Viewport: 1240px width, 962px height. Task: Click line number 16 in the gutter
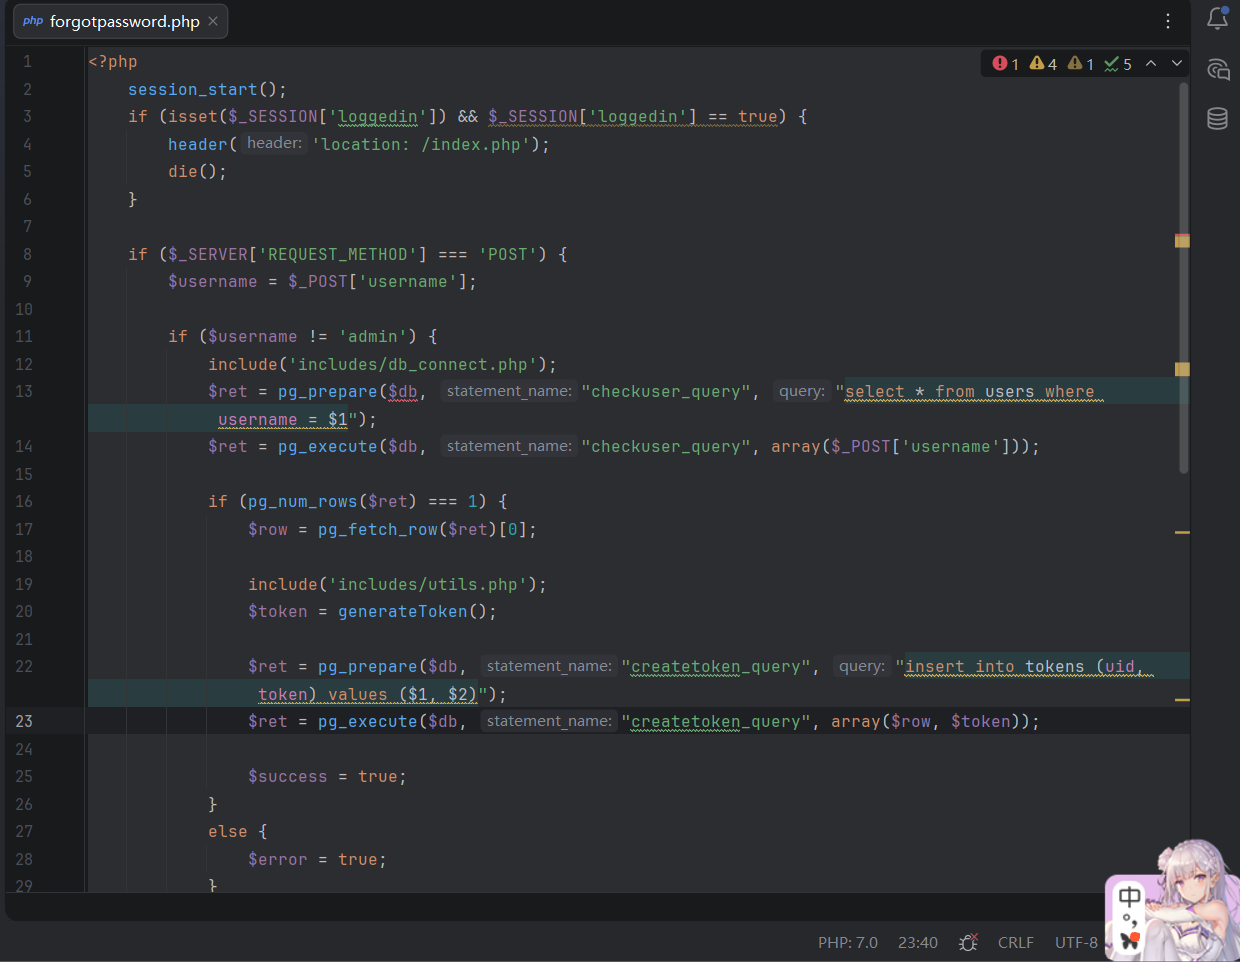[24, 501]
